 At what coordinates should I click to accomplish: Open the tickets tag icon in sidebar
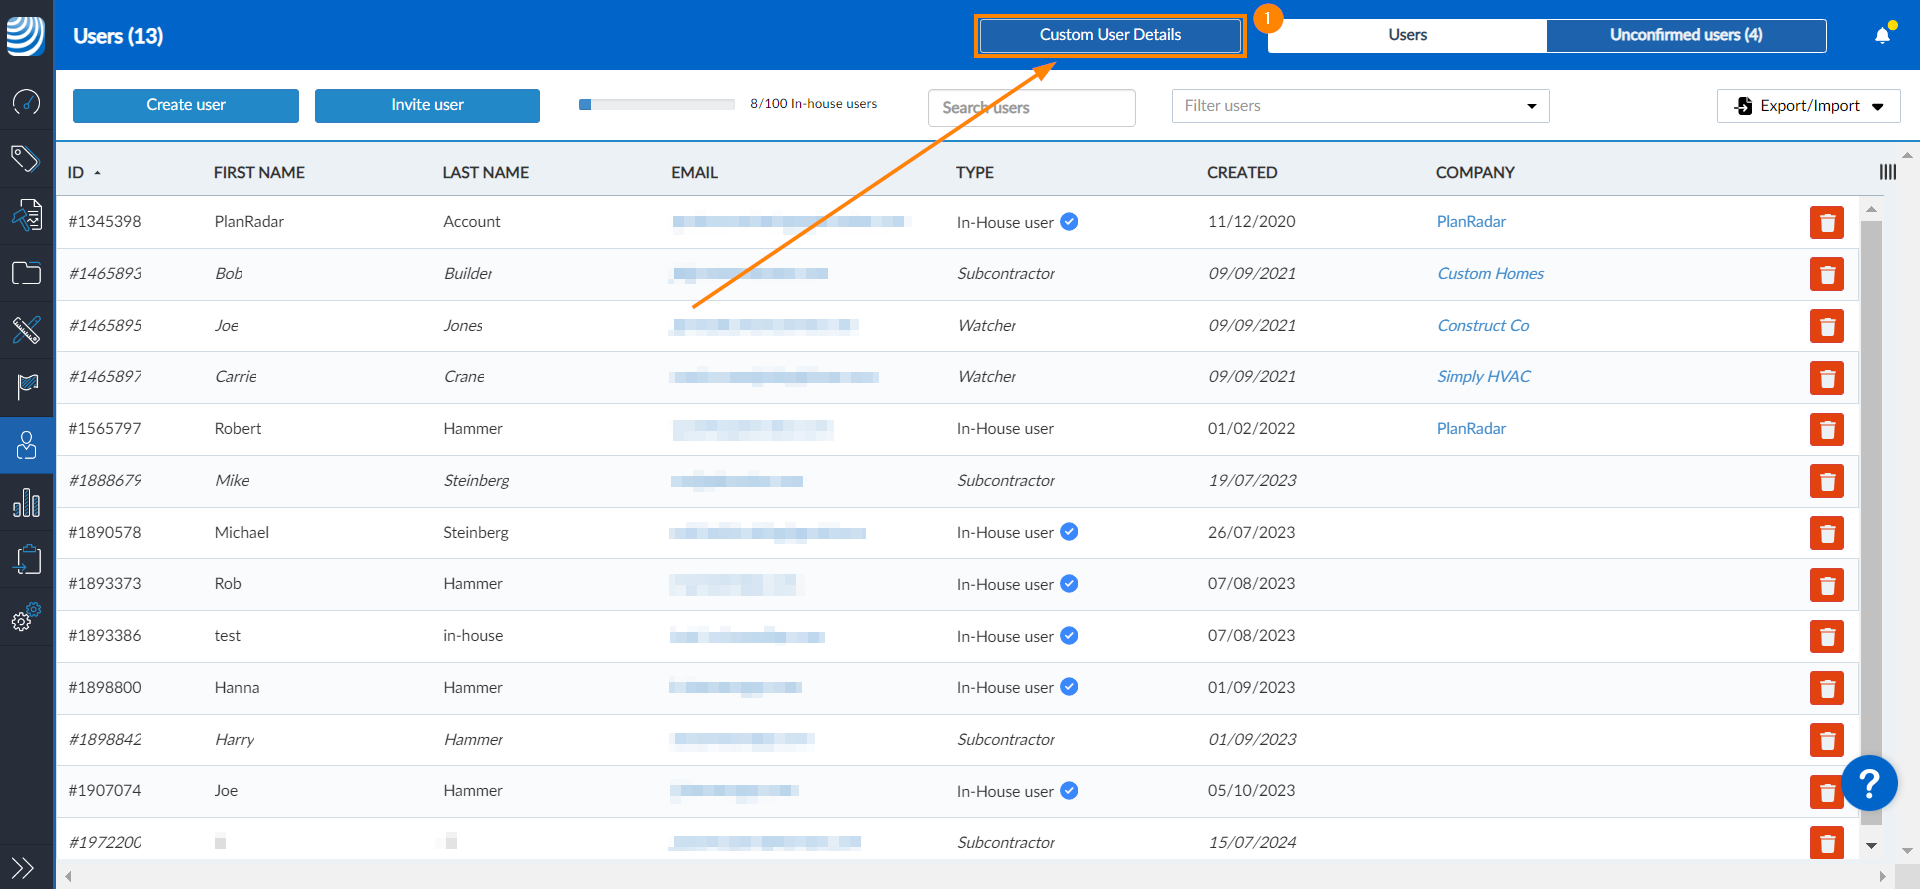[x=26, y=158]
